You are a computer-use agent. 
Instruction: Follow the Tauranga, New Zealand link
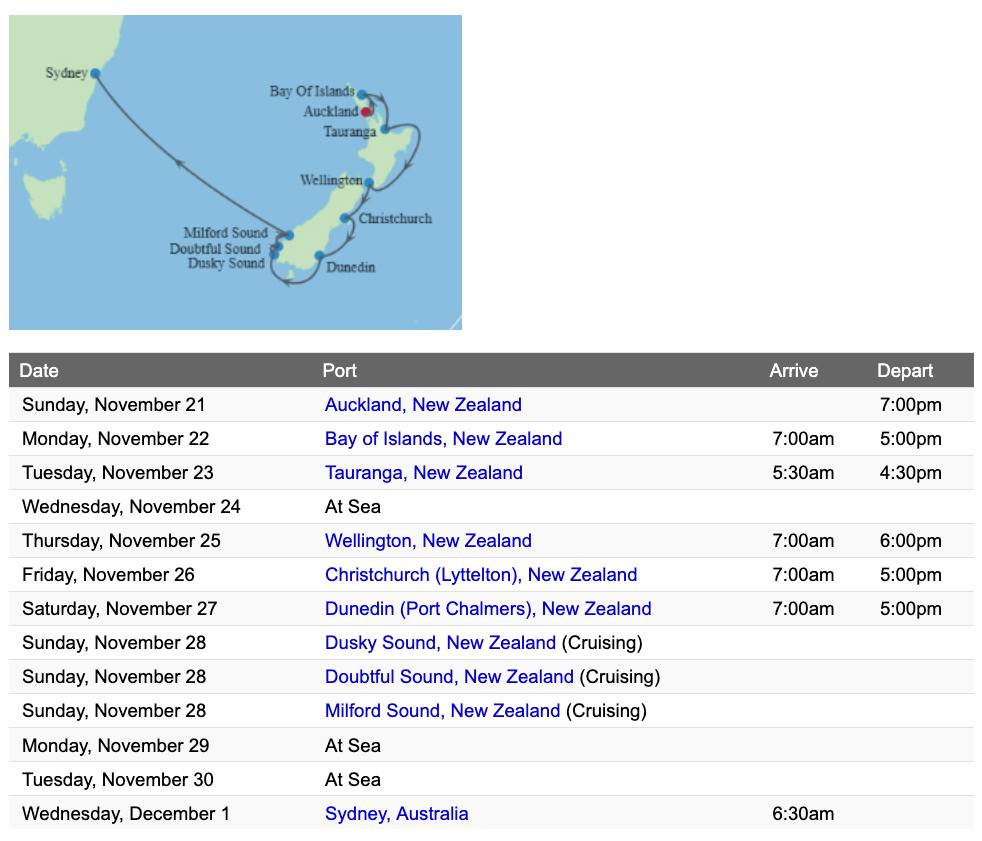tap(423, 473)
